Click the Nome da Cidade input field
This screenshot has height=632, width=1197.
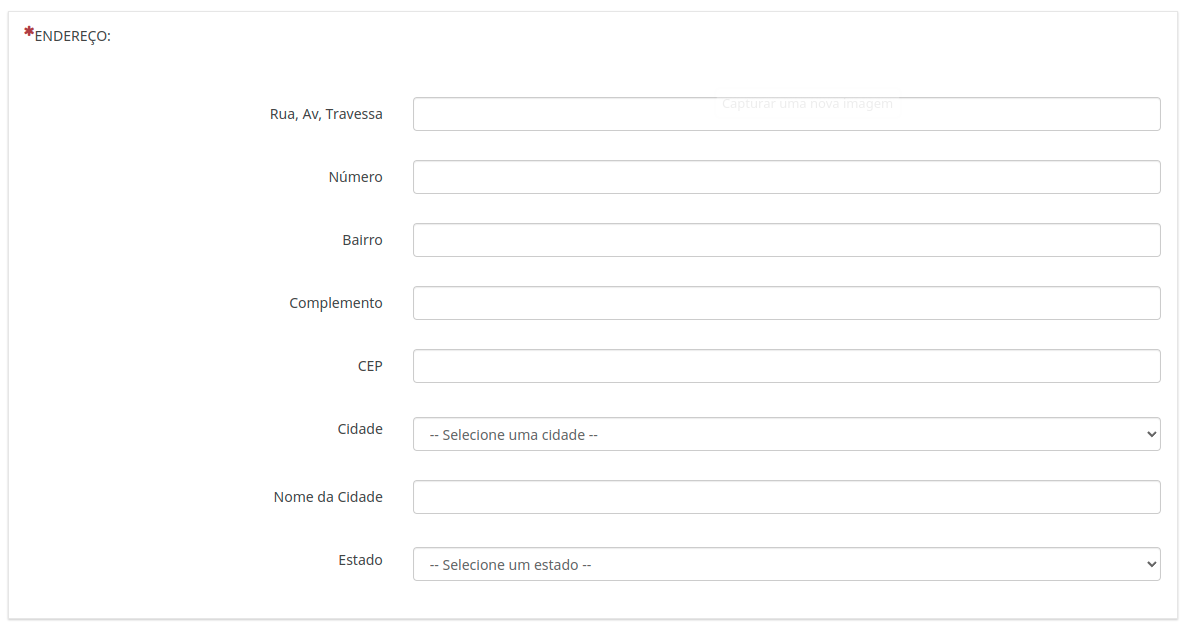pyautogui.click(x=786, y=497)
